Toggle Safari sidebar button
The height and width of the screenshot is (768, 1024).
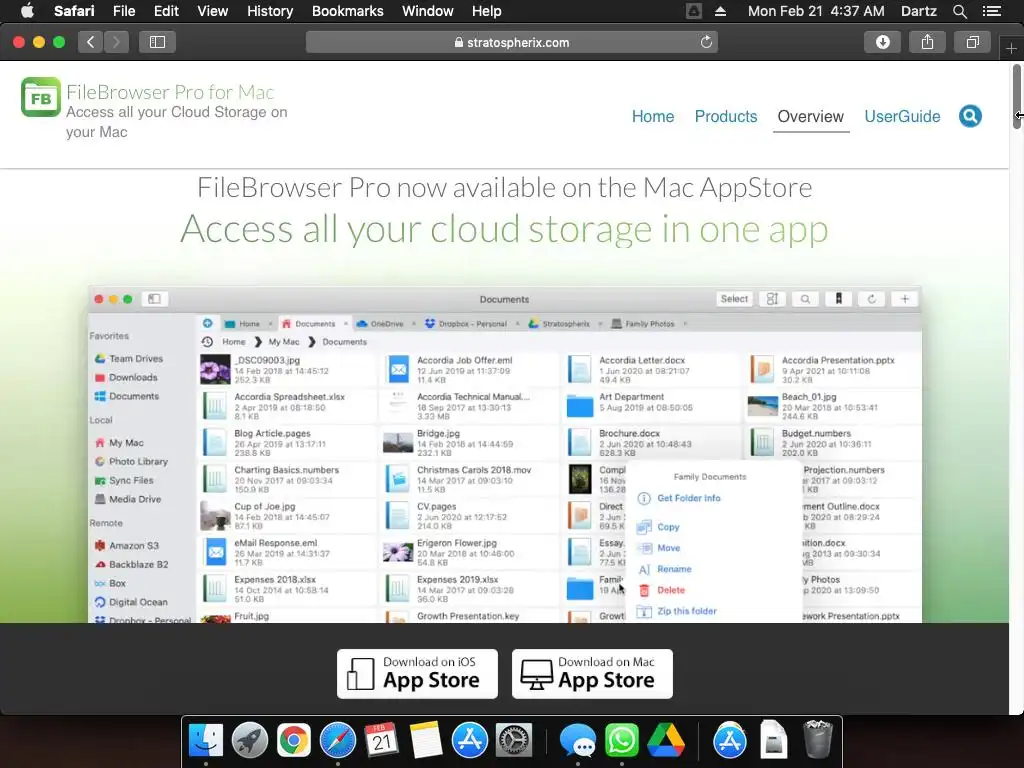tap(157, 42)
